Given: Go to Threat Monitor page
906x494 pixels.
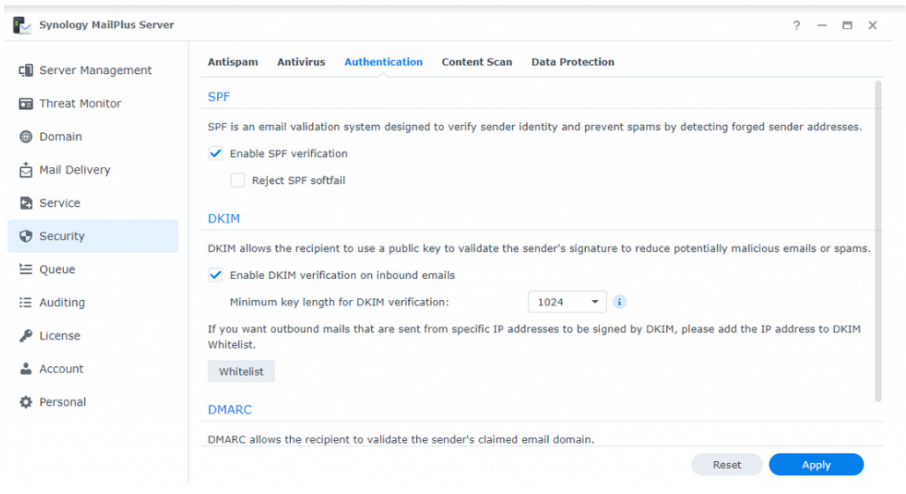Looking at the screenshot, I should [93, 103].
